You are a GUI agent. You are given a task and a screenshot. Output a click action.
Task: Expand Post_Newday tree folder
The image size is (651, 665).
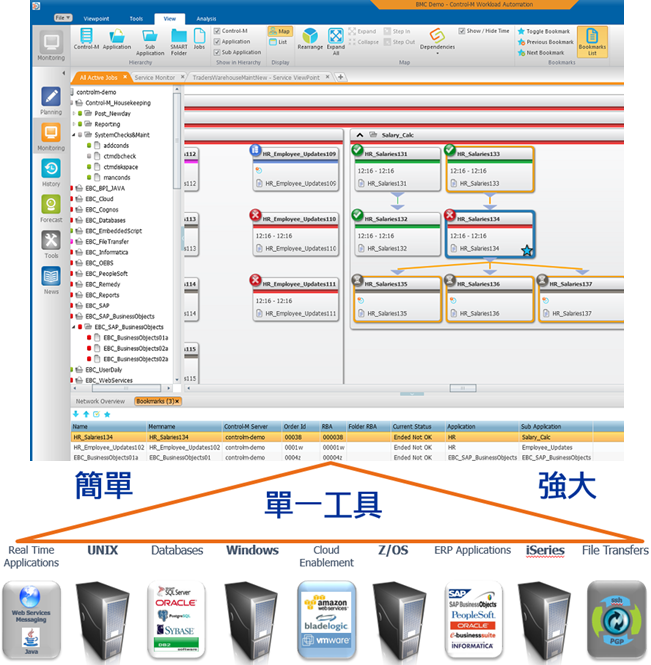(x=74, y=113)
